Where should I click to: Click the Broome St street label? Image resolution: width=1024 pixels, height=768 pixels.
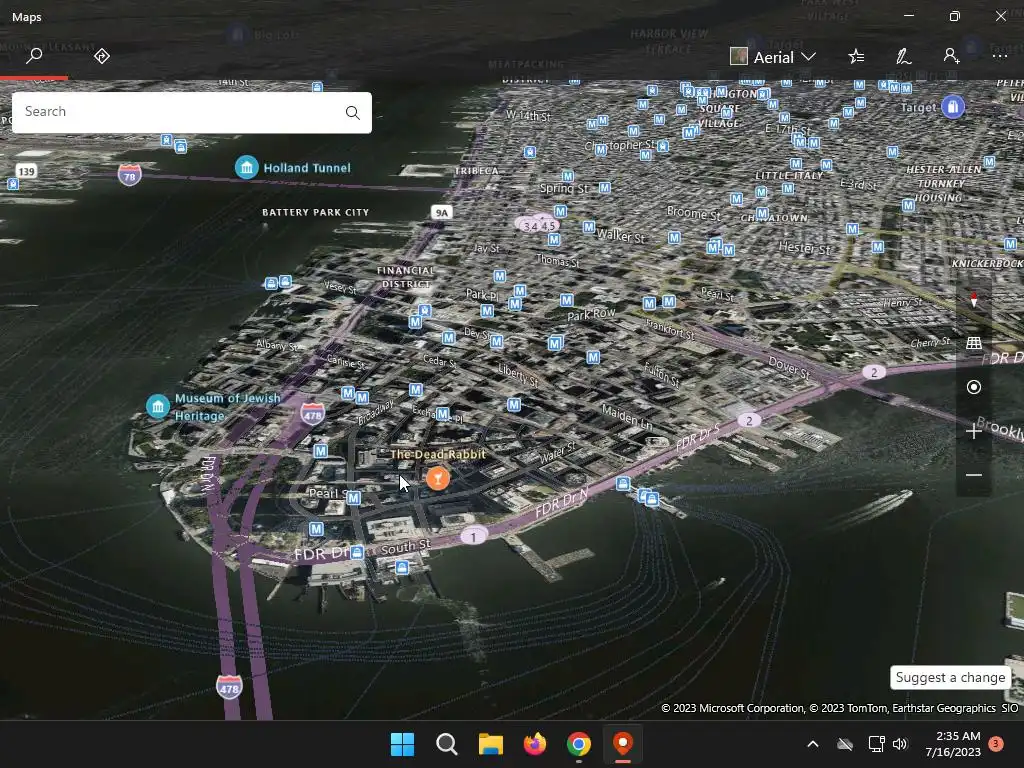click(694, 213)
